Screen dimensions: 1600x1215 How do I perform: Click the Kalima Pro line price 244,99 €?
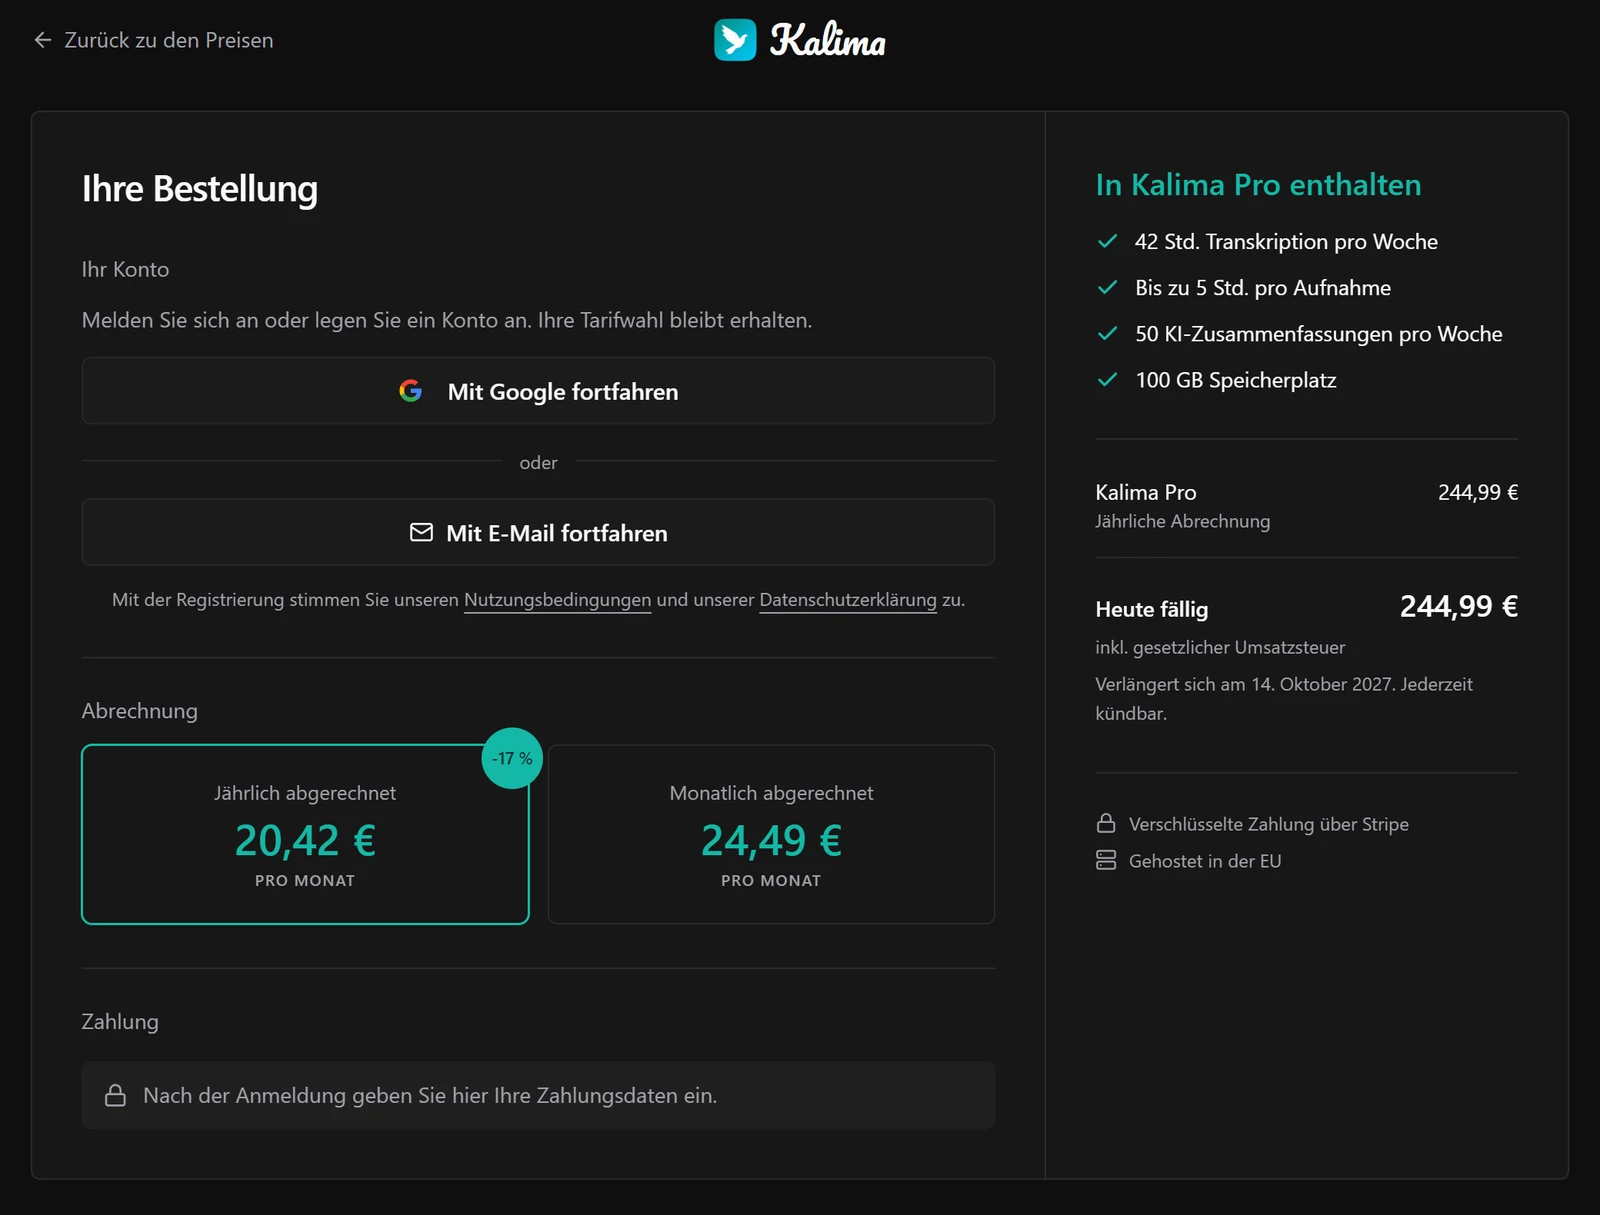click(x=1478, y=492)
